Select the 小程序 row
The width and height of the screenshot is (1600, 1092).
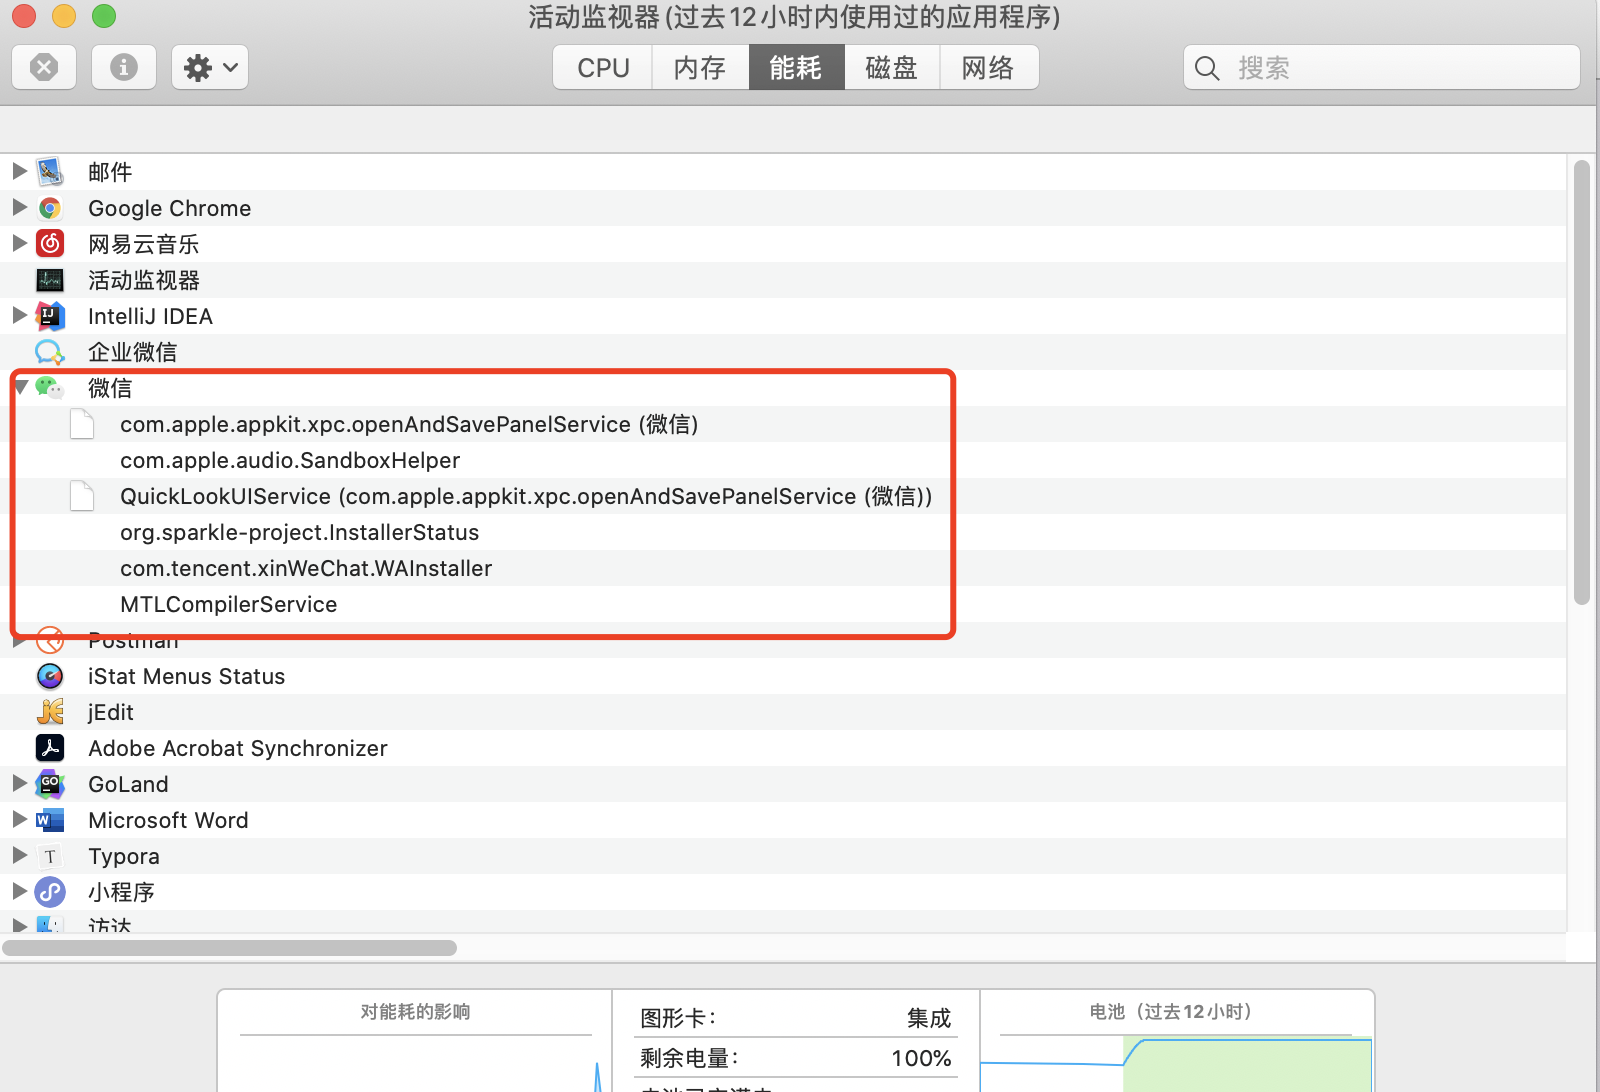tap(784, 892)
